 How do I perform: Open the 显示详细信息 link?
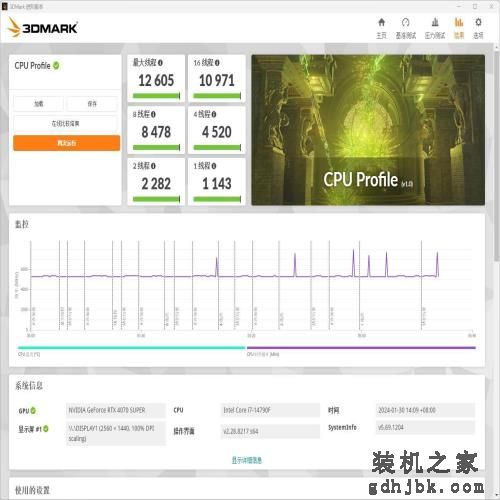tap(247, 460)
